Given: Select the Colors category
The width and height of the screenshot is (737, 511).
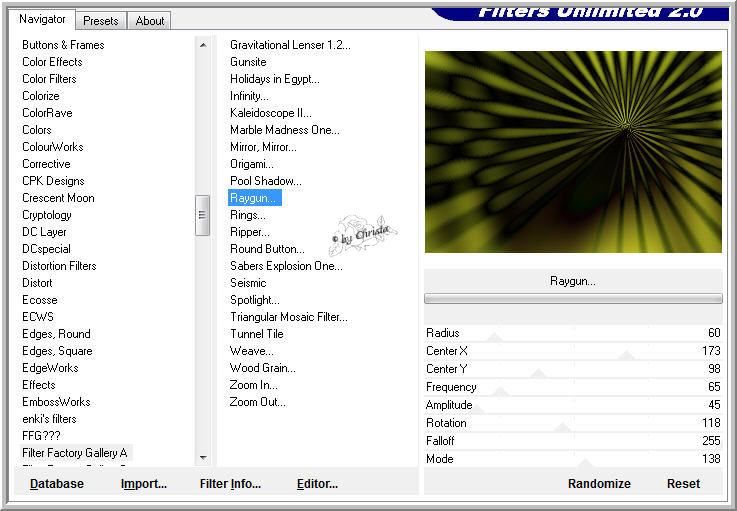Looking at the screenshot, I should tap(37, 130).
